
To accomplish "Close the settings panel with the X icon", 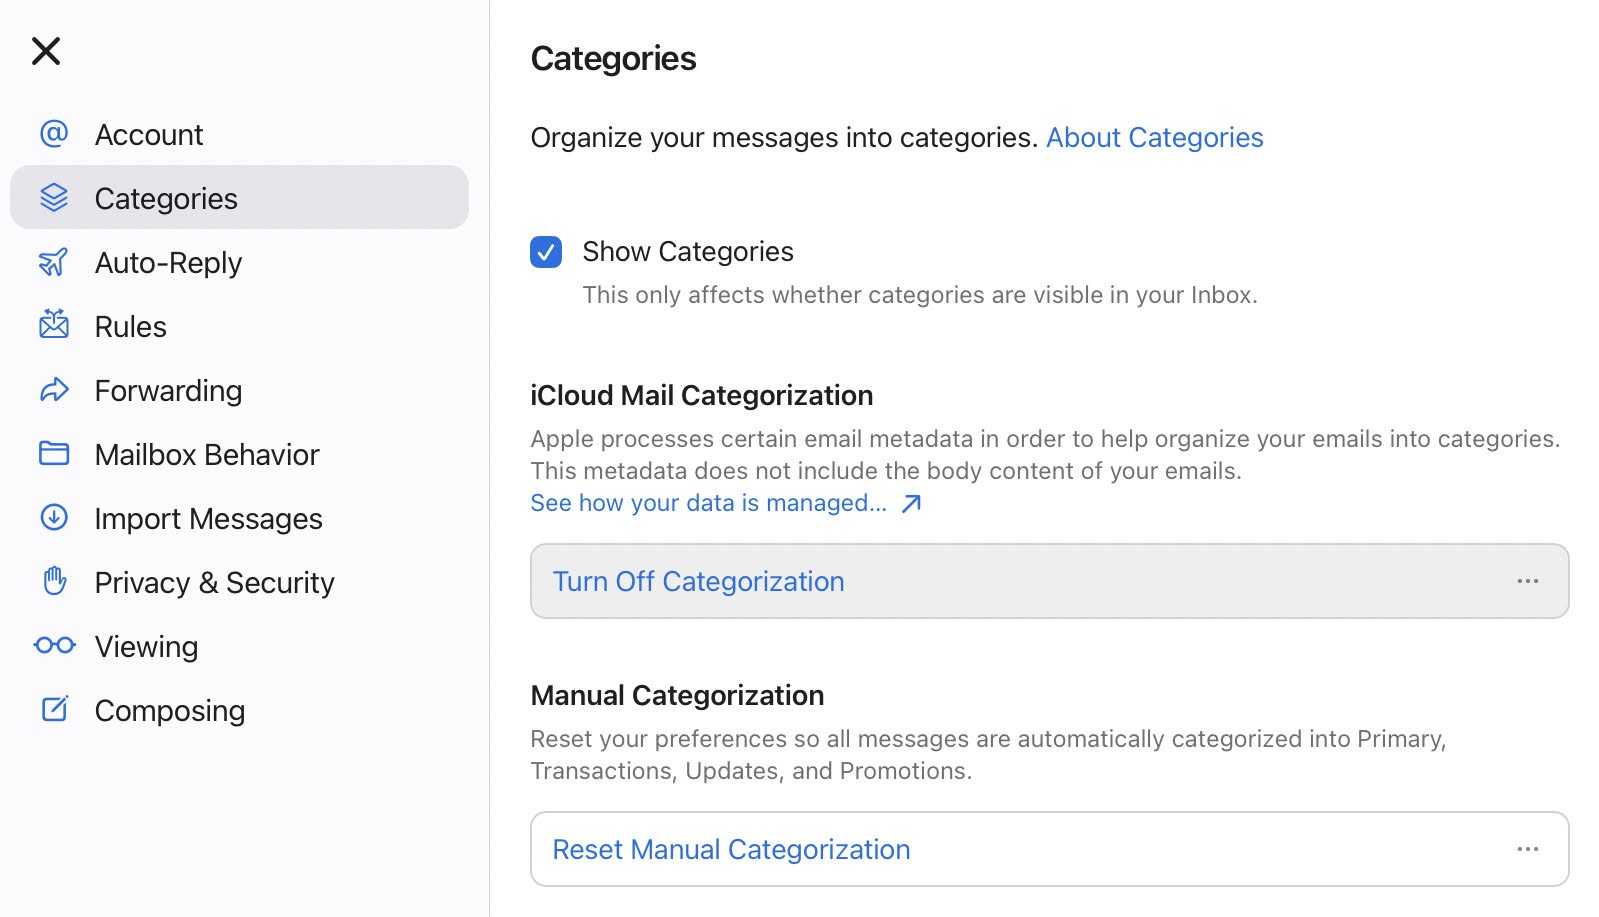I will pyautogui.click(x=46, y=51).
